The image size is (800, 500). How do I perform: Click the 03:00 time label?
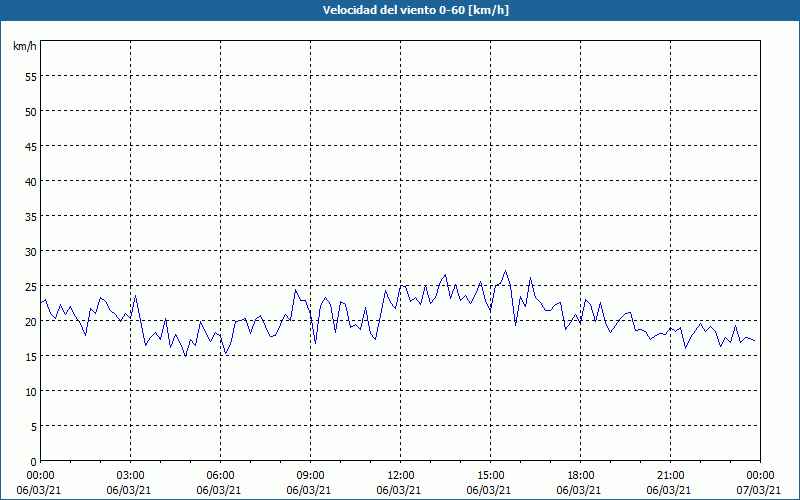[131, 476]
